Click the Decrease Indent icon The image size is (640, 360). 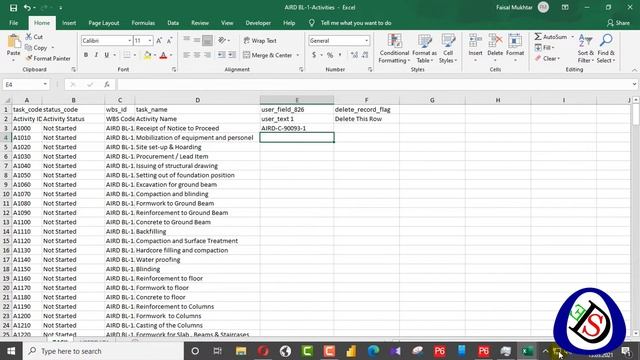click(x=222, y=55)
